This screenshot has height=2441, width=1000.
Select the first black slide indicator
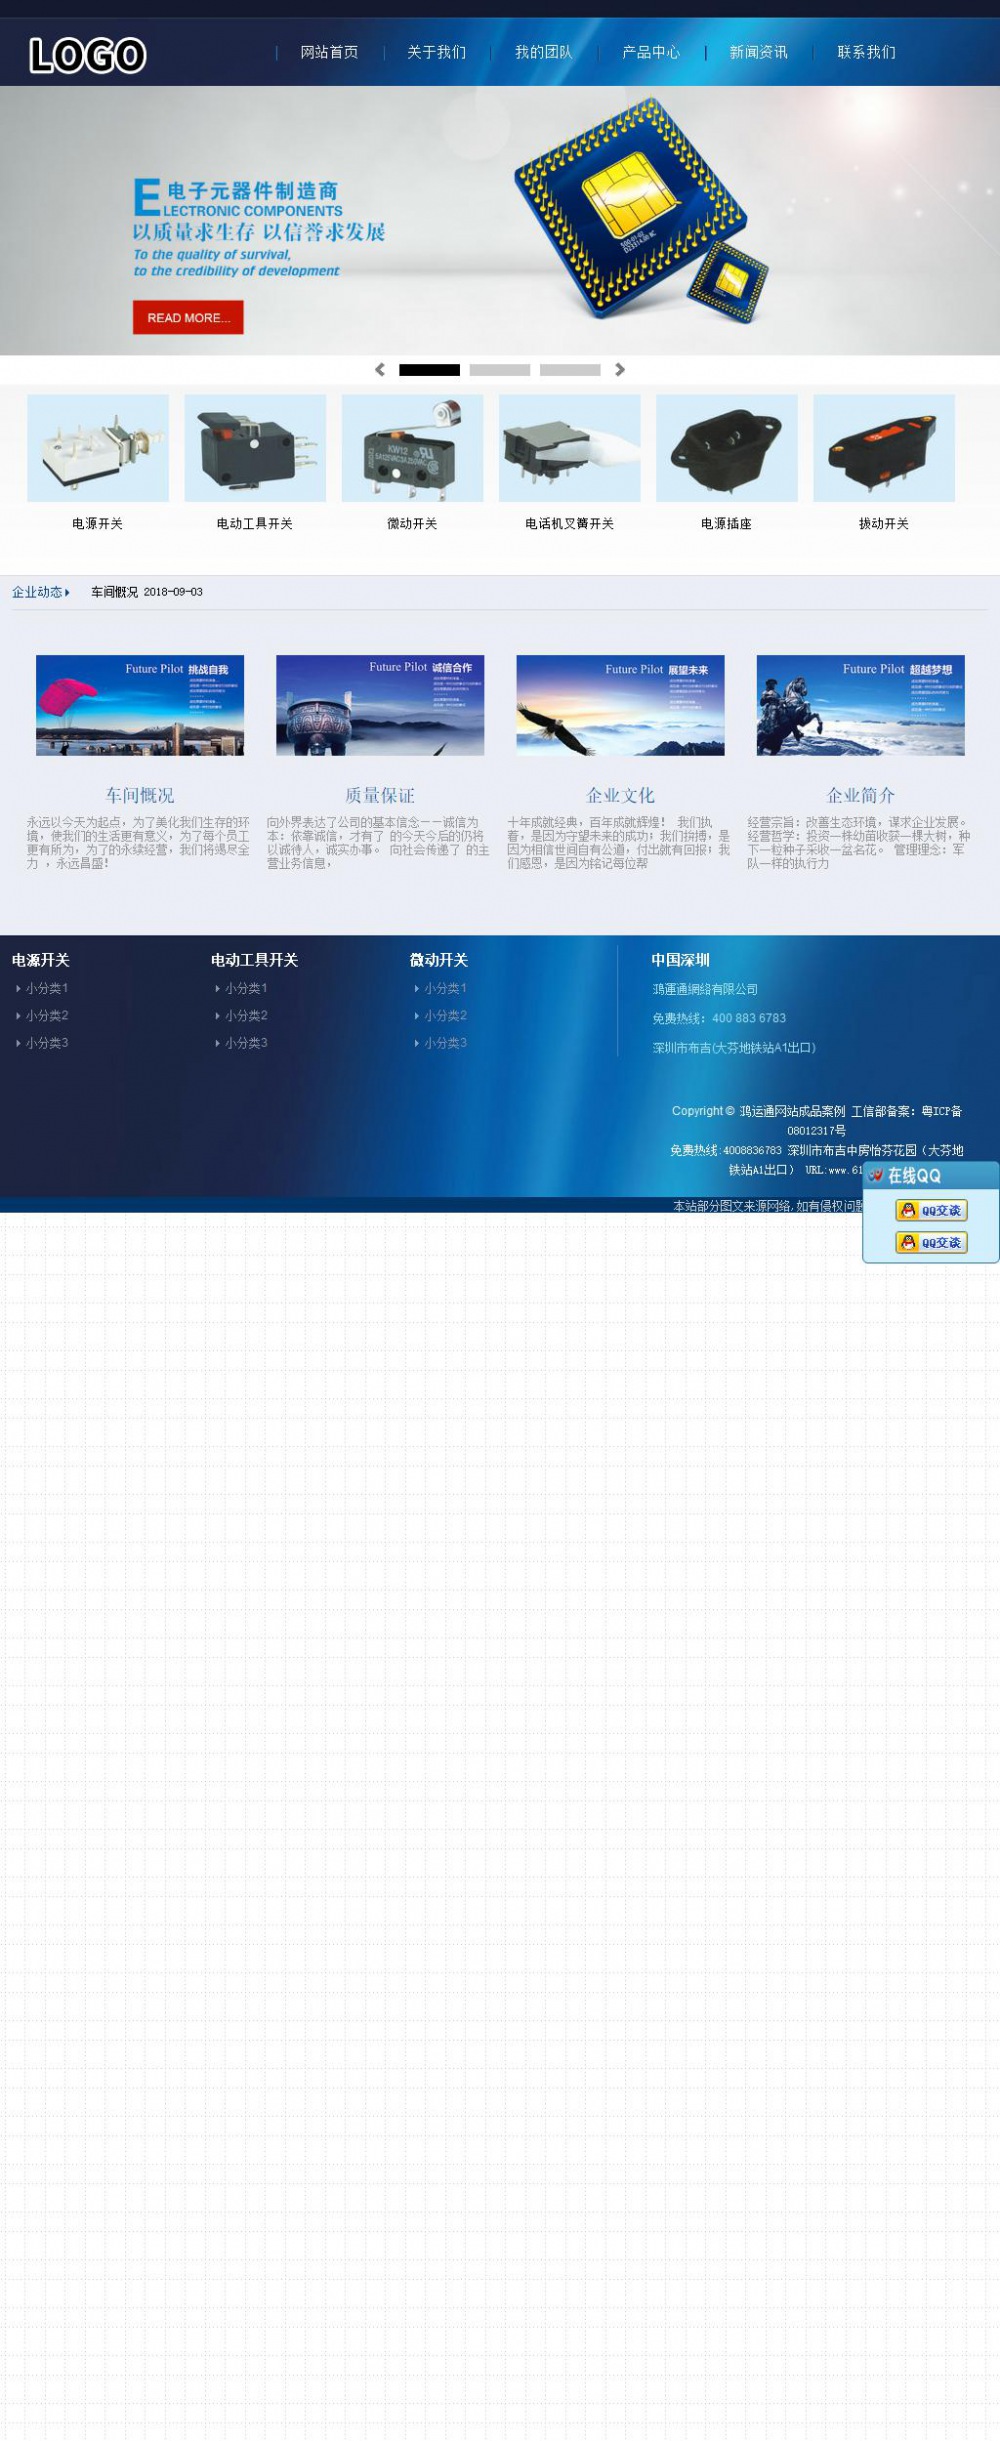[x=429, y=370]
